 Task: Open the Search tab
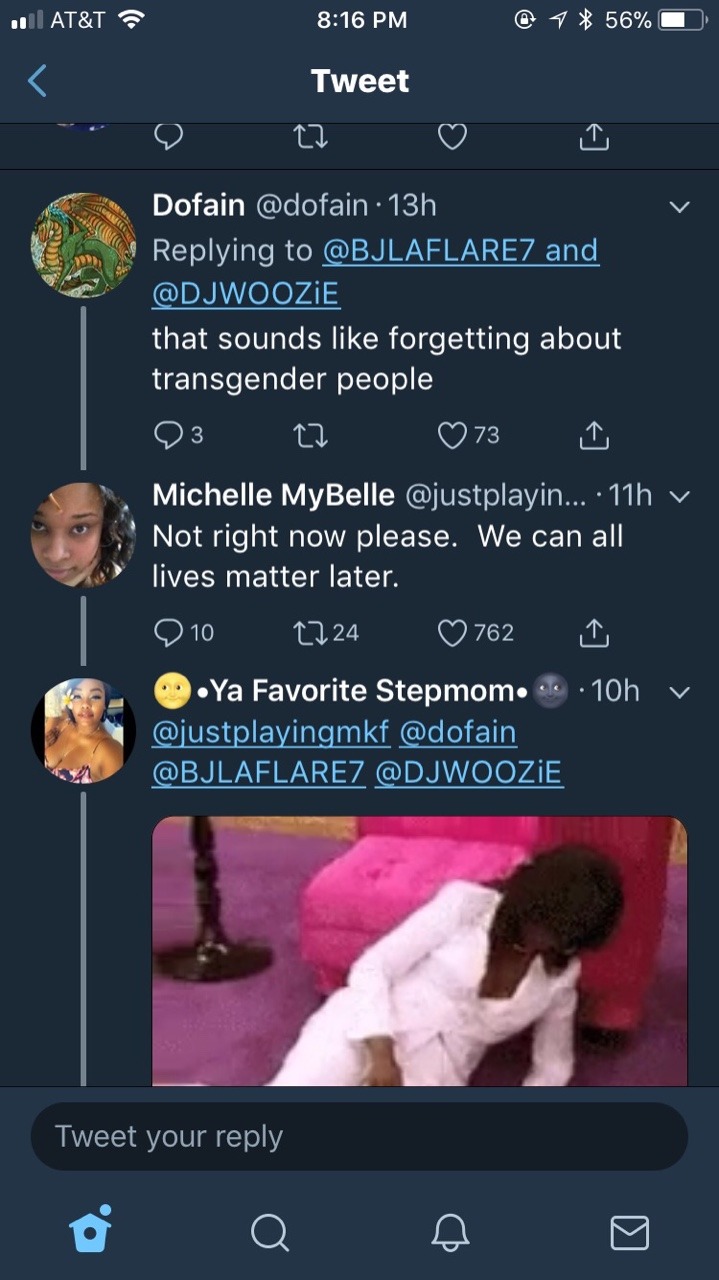[270, 1232]
